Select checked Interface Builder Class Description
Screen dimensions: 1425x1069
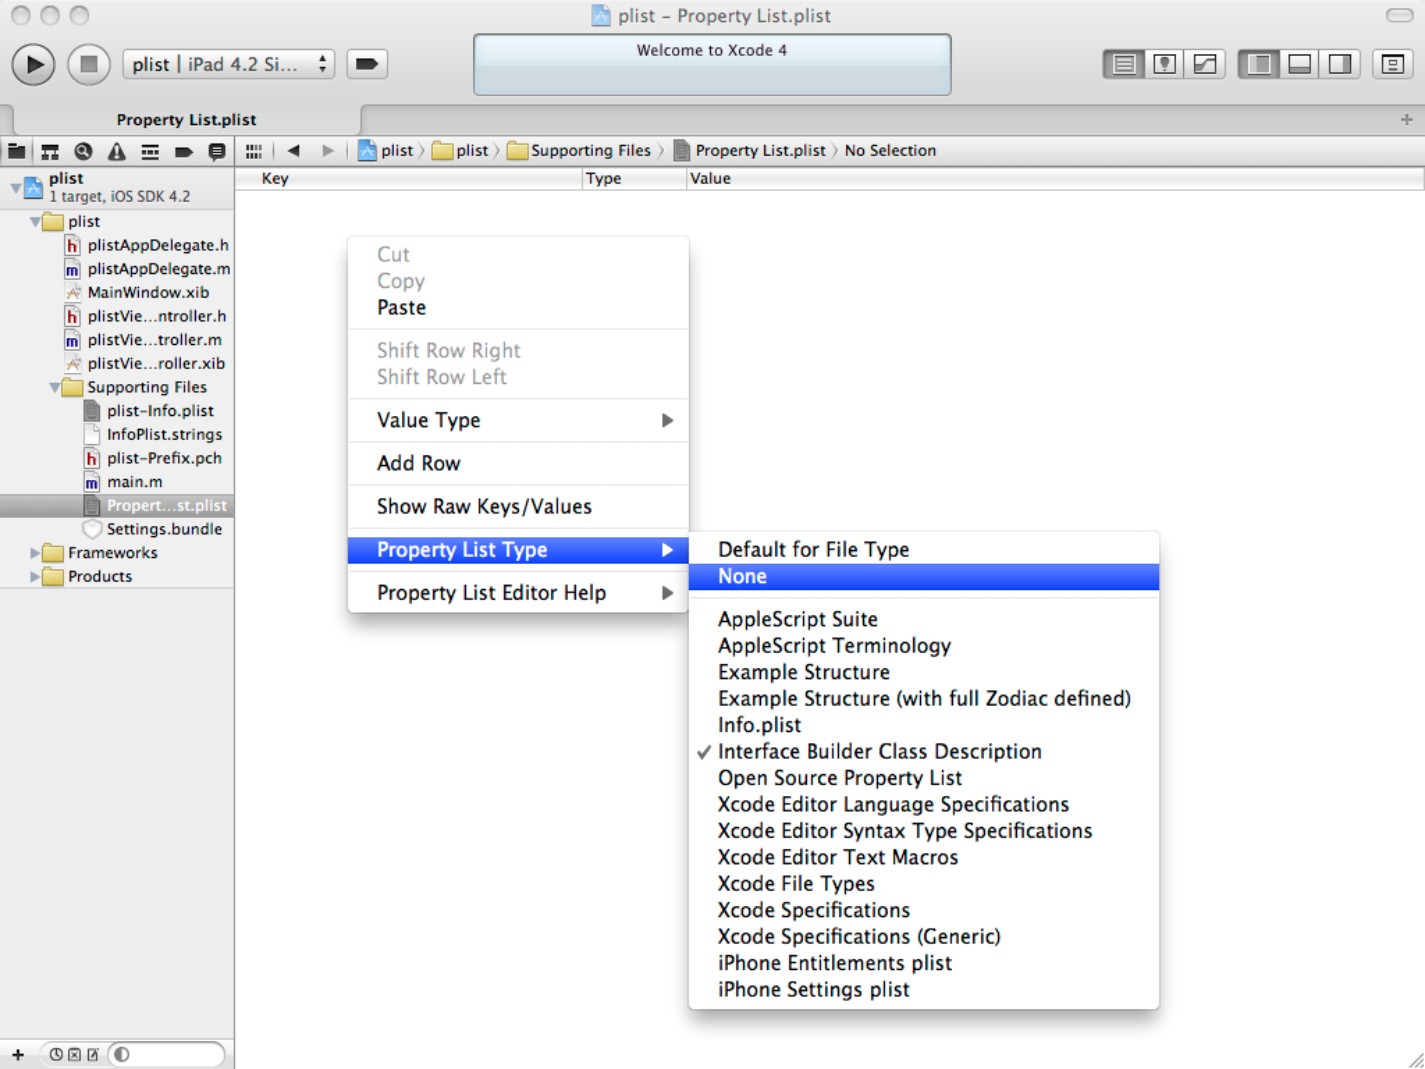tap(924, 752)
